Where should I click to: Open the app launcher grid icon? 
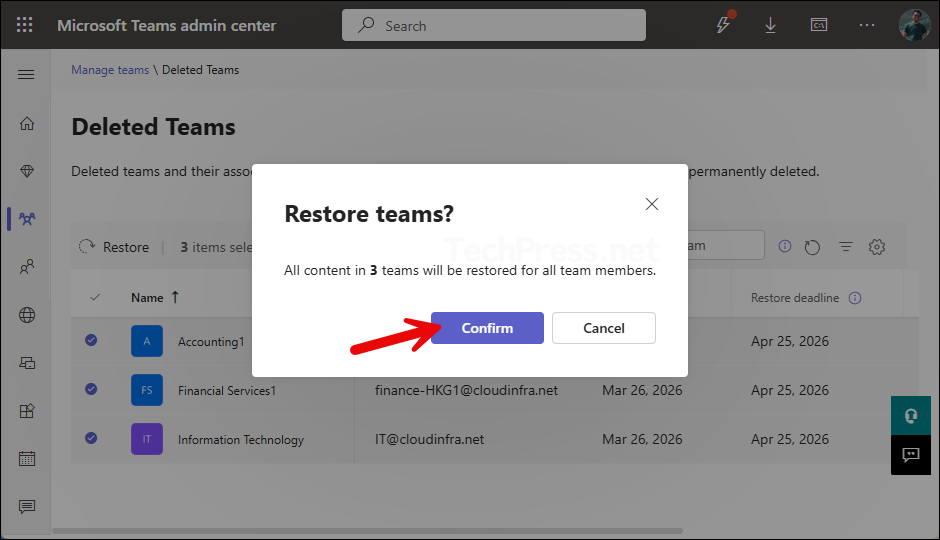point(25,25)
